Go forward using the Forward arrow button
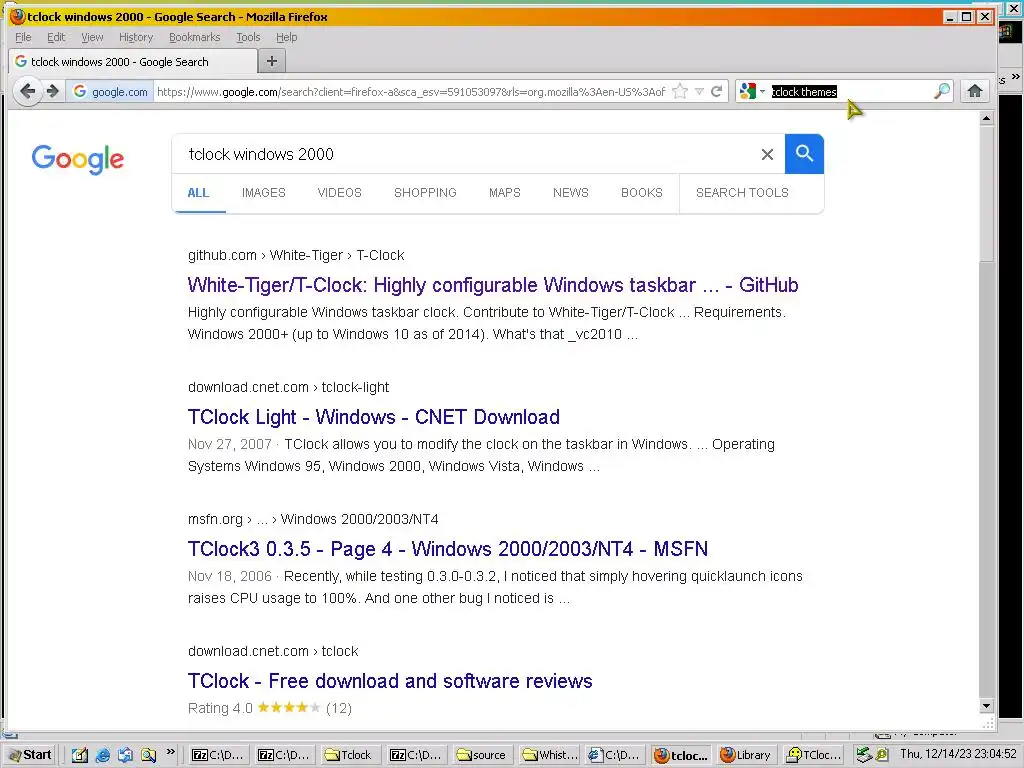Image resolution: width=1024 pixels, height=768 pixels. (x=53, y=91)
